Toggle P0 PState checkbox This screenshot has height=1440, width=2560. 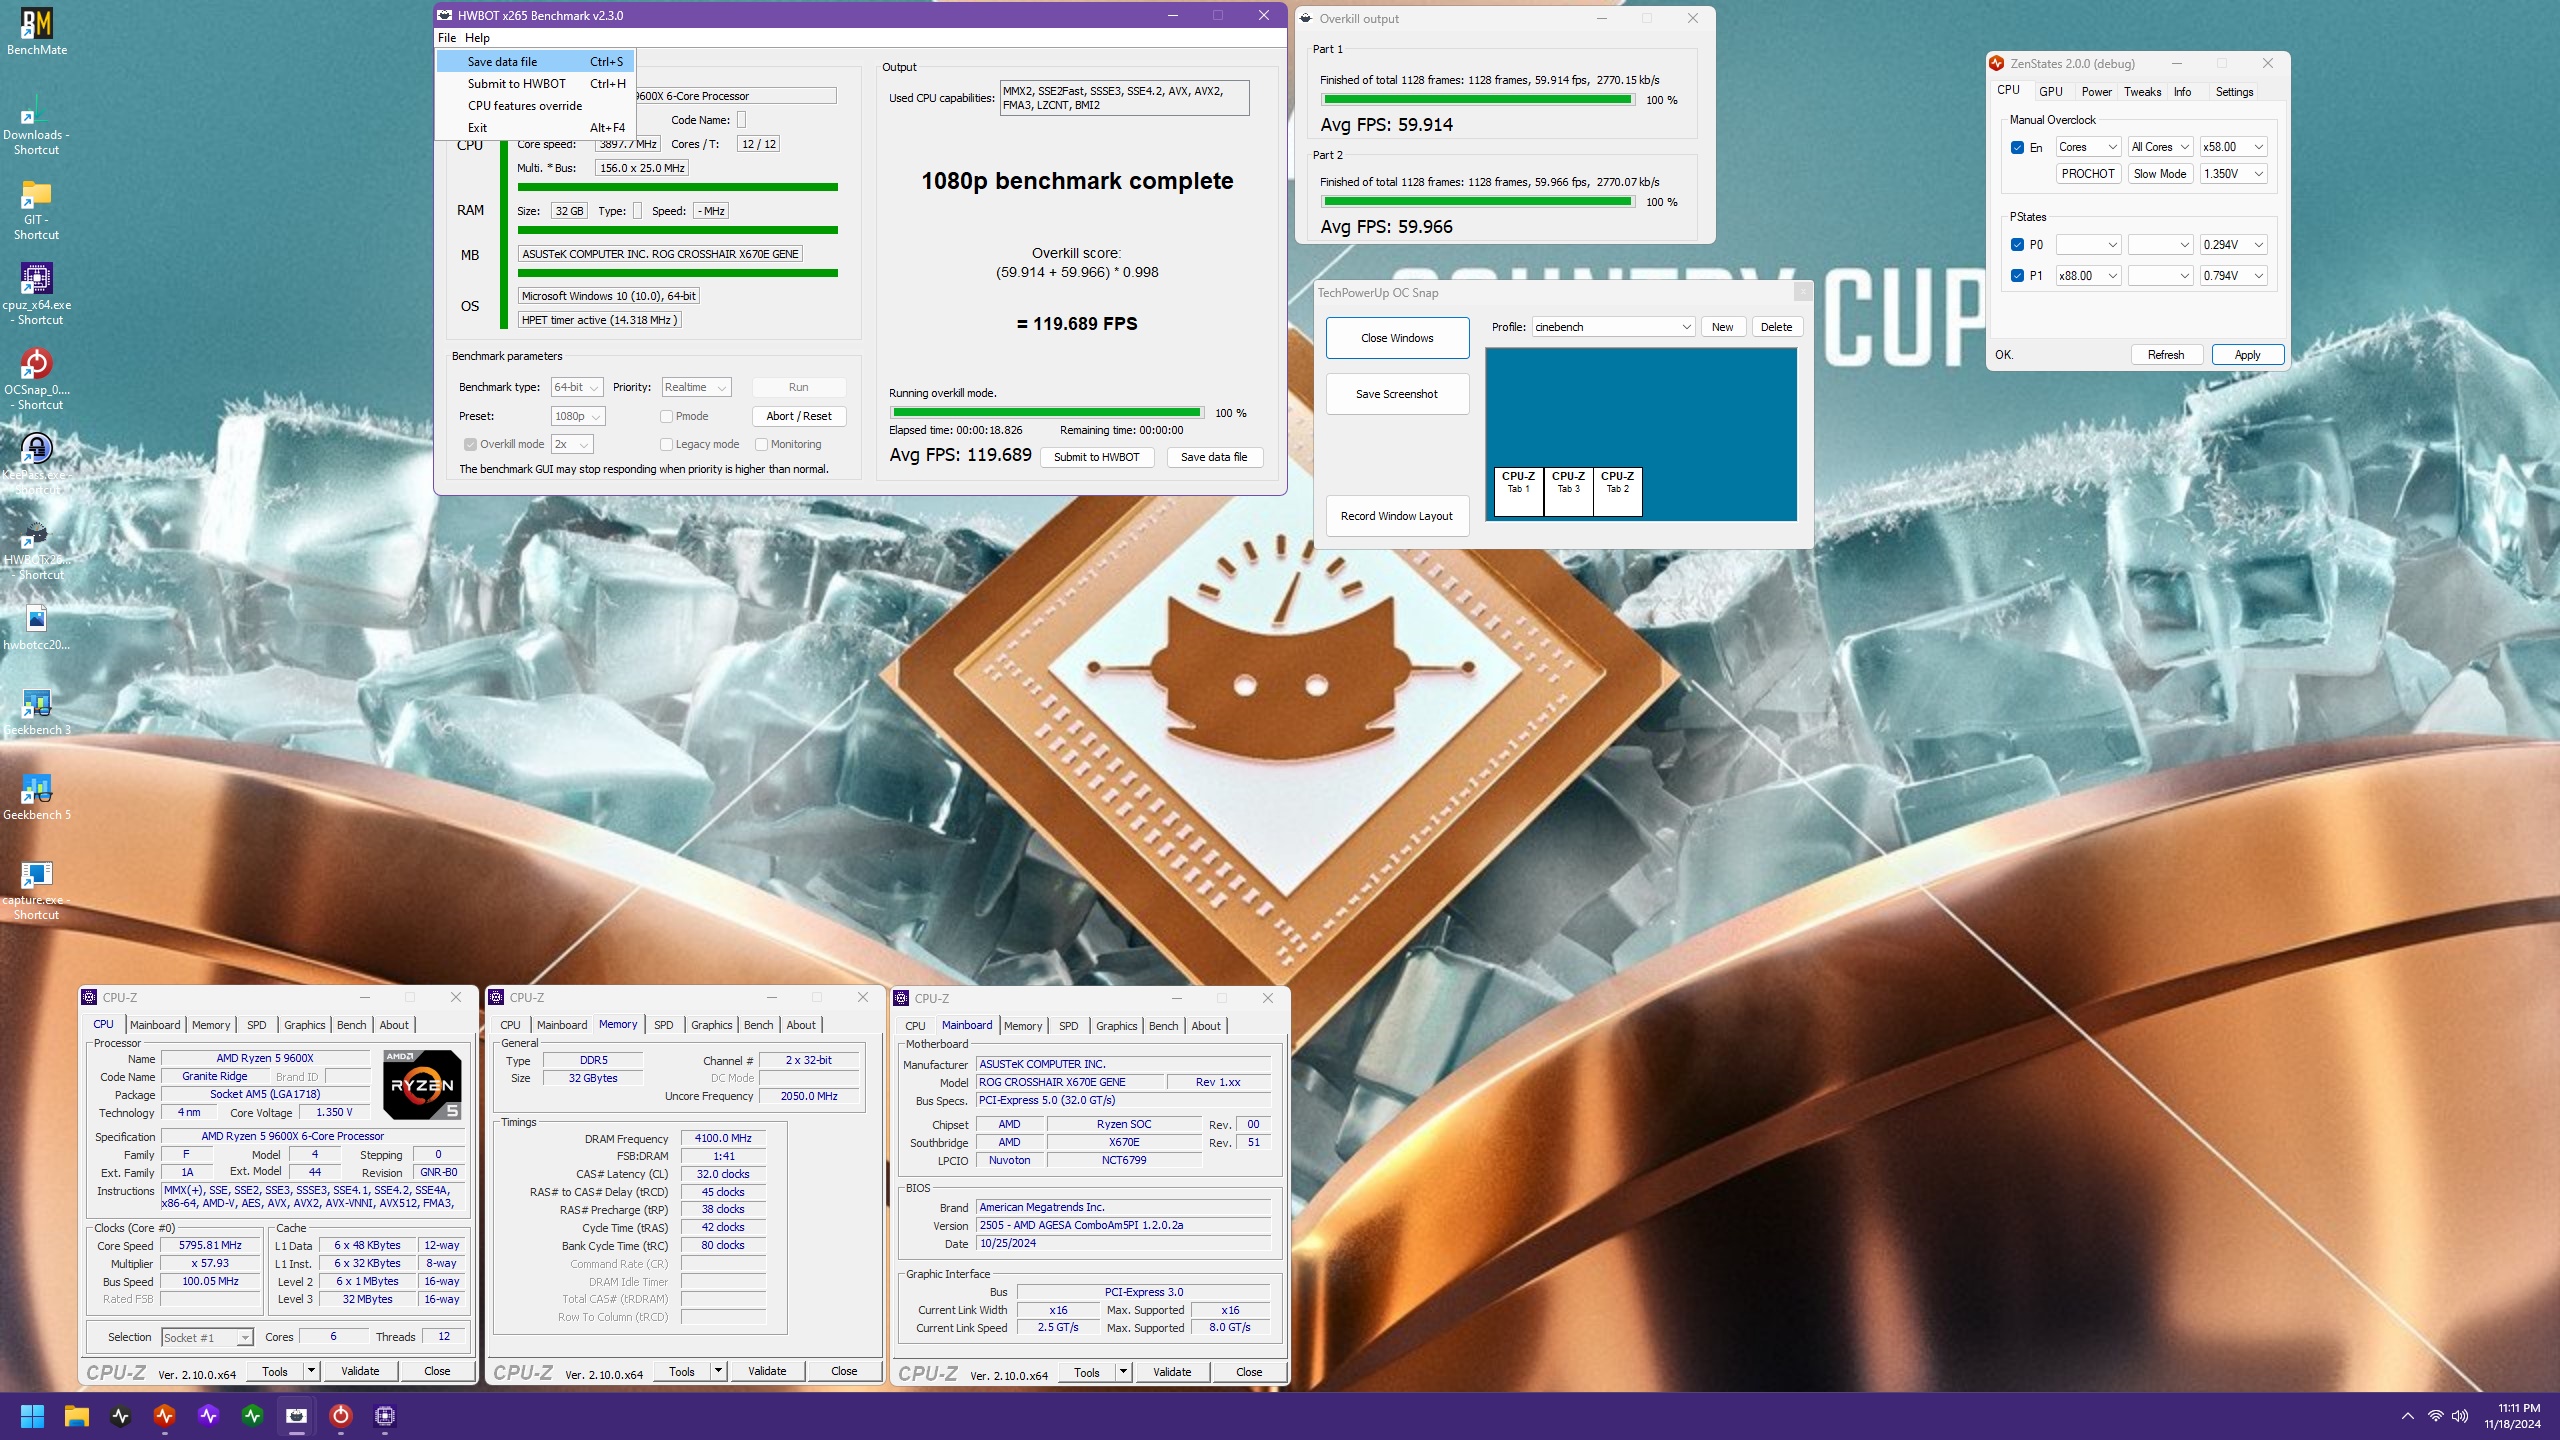click(2017, 245)
